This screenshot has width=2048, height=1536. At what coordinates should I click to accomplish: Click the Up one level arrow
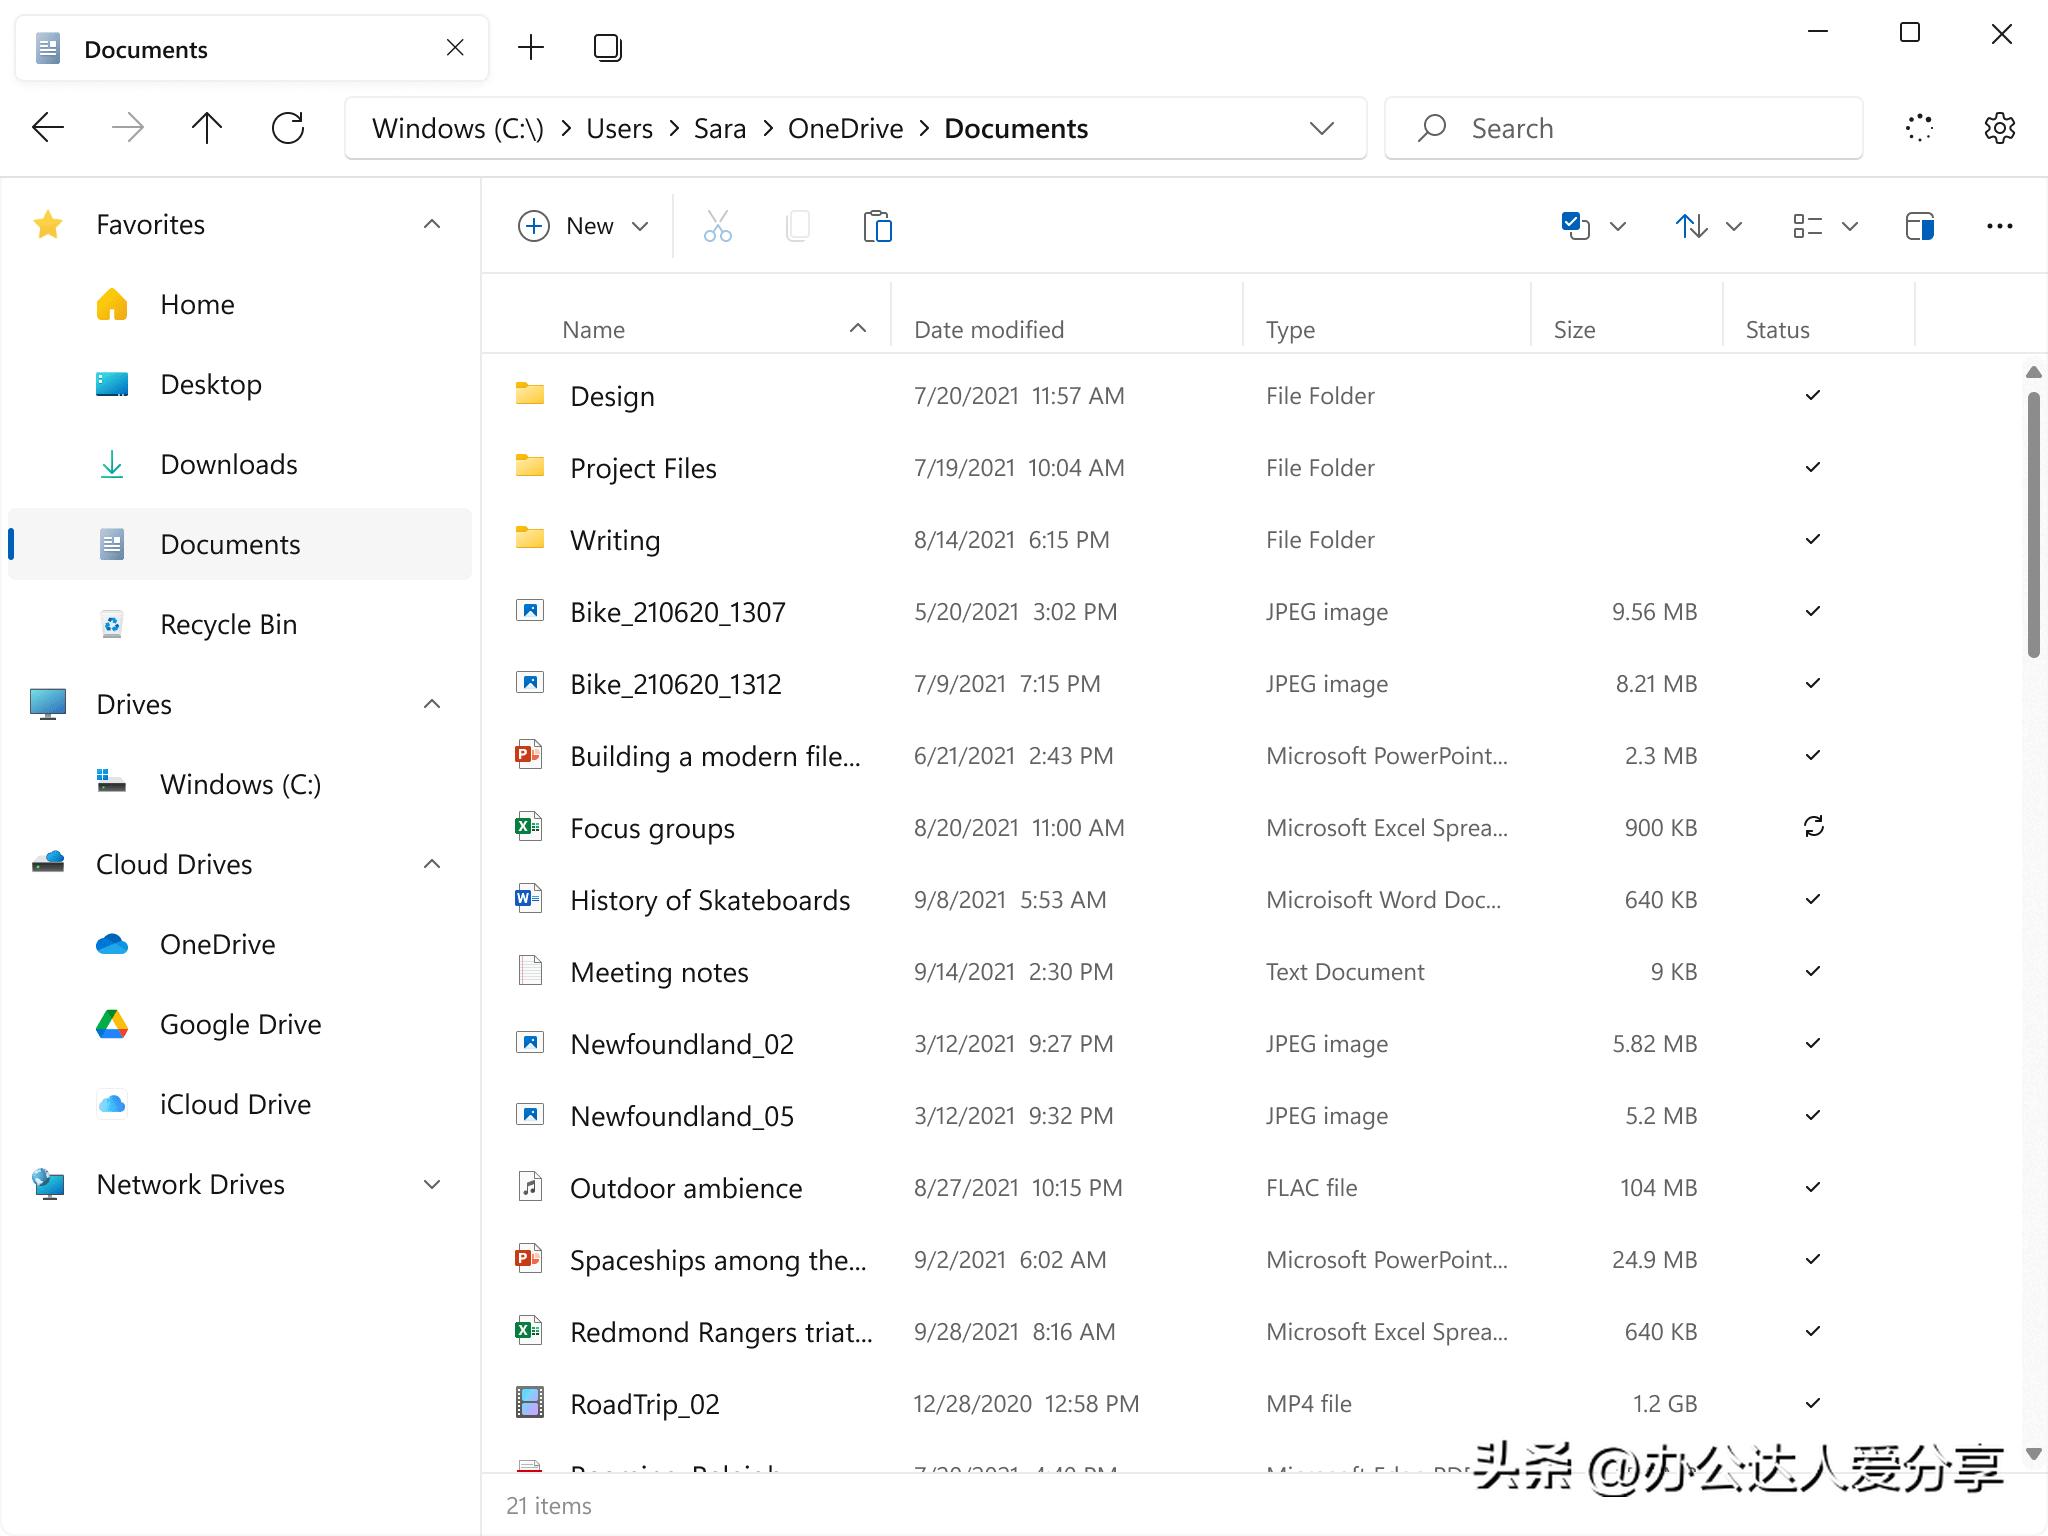pos(207,128)
